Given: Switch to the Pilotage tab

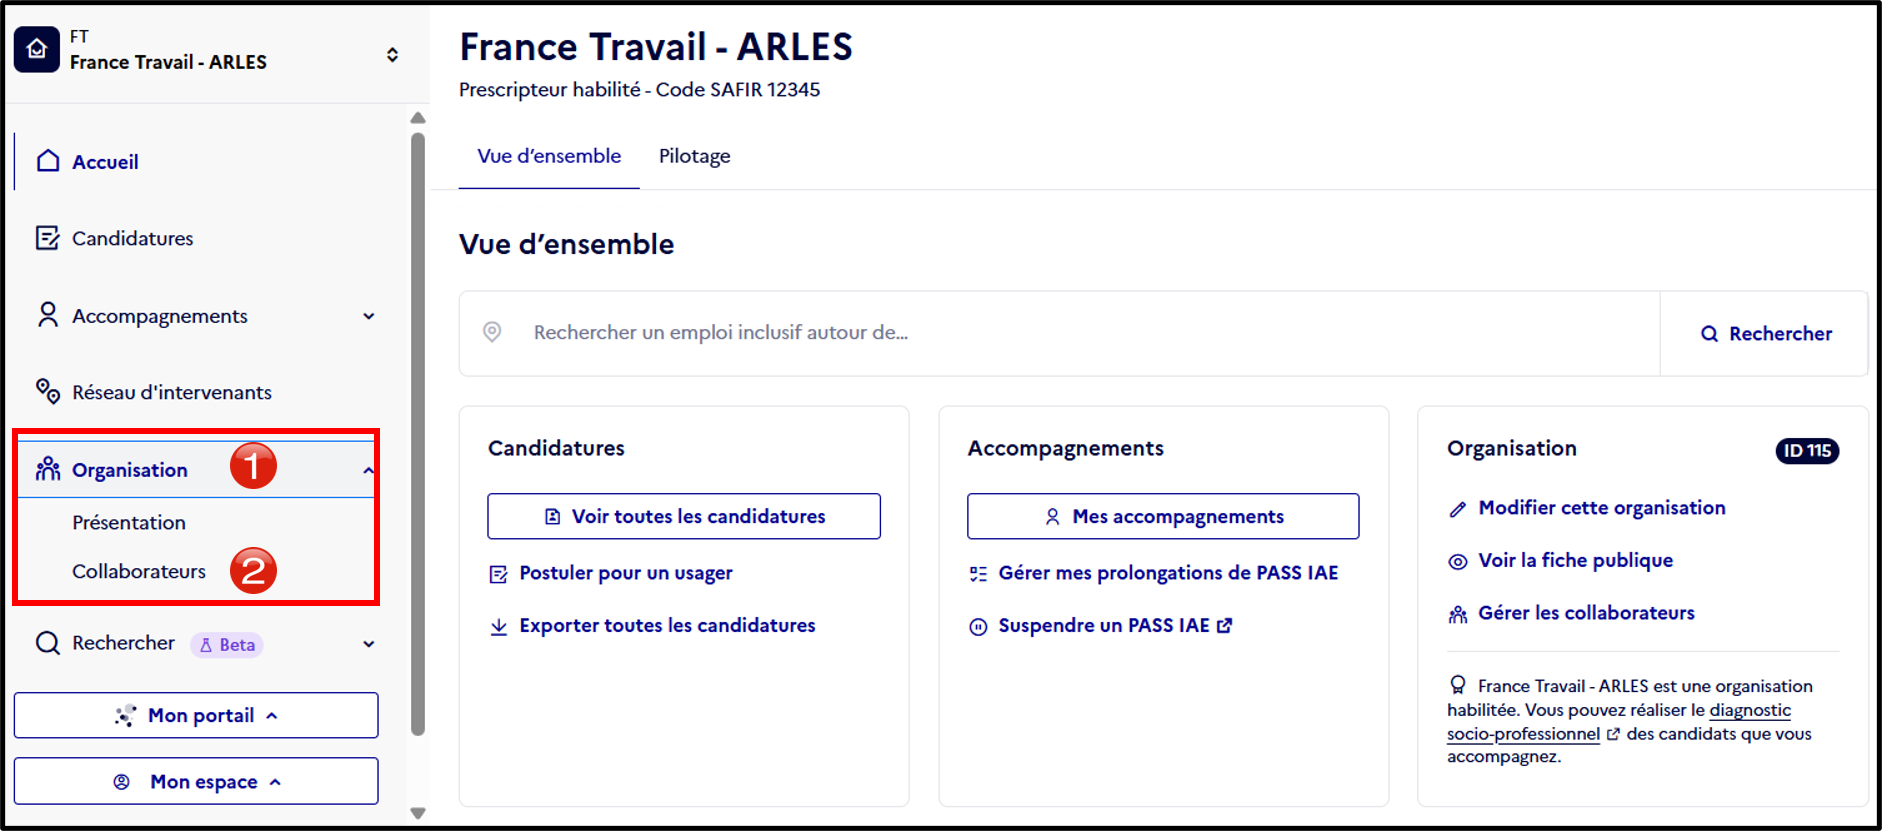Looking at the screenshot, I should point(694,156).
